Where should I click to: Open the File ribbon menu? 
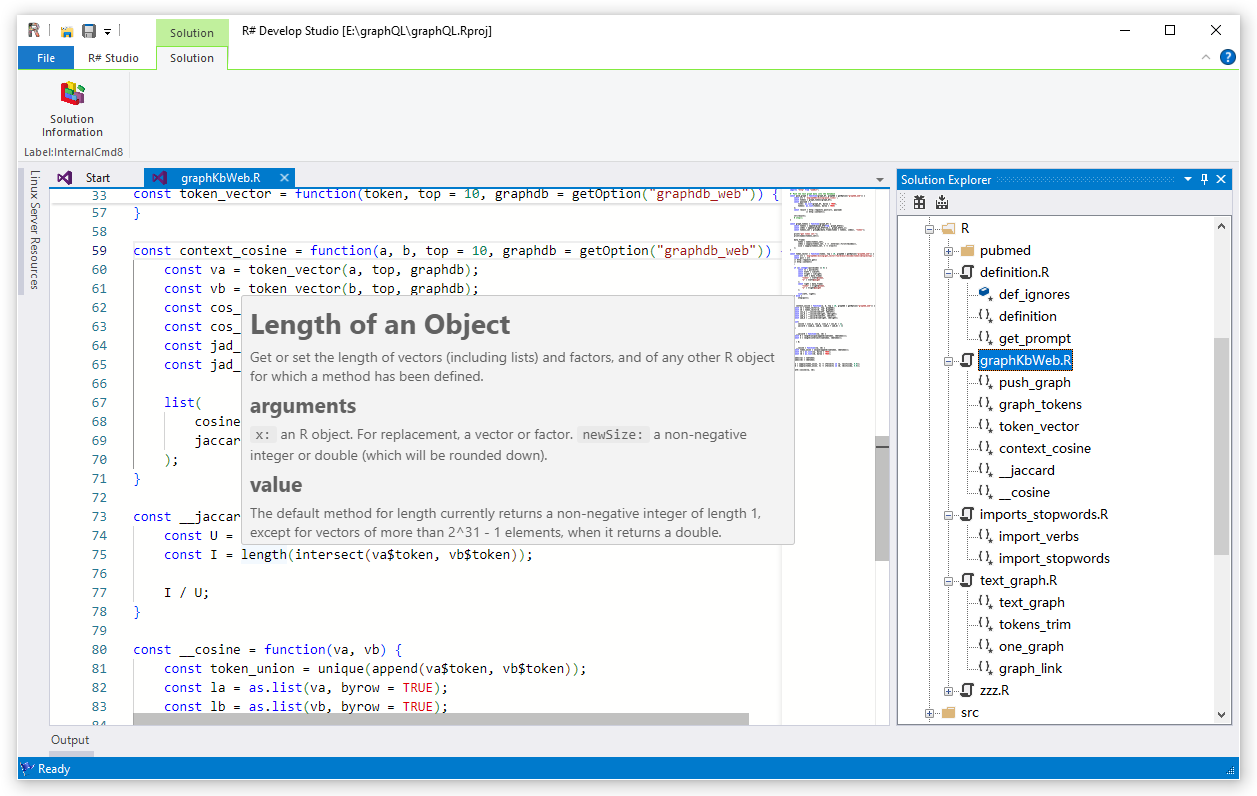[x=46, y=58]
